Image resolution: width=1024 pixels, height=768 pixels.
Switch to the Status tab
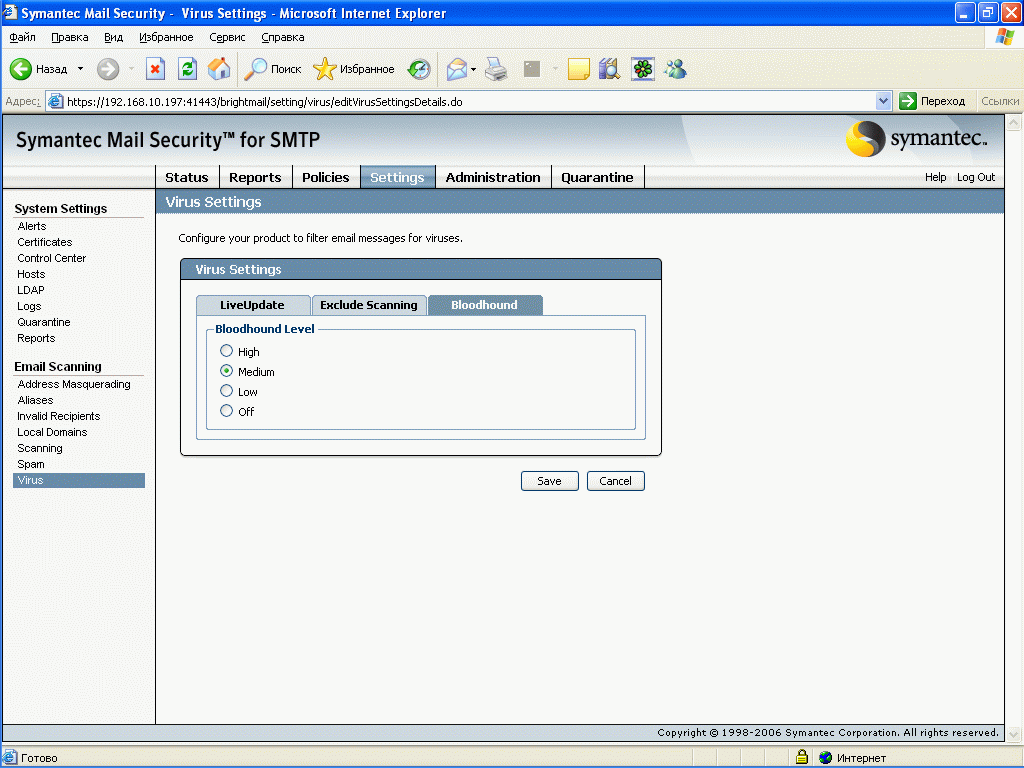pos(187,178)
